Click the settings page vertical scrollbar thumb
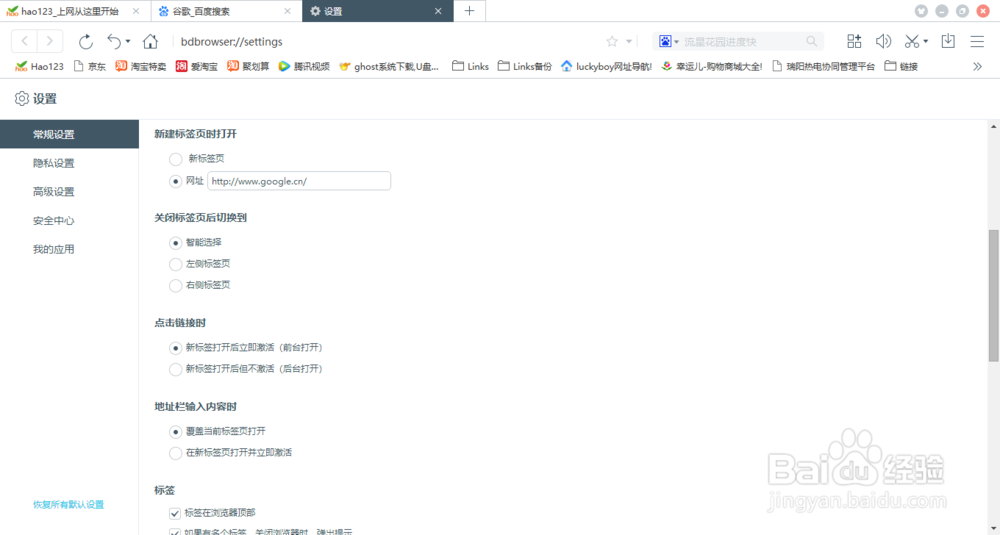Screen dimensions: 1000x535 pos(994,295)
